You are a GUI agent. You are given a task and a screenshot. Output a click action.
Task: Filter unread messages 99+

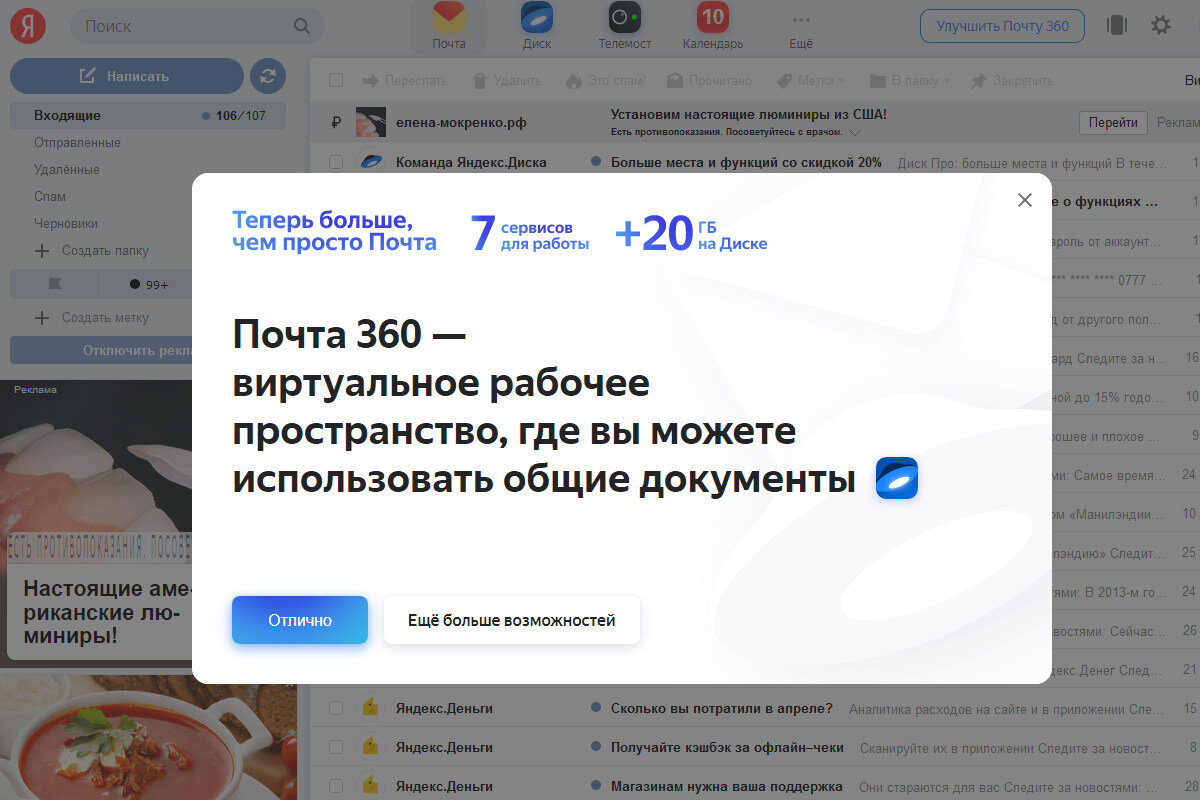[148, 284]
